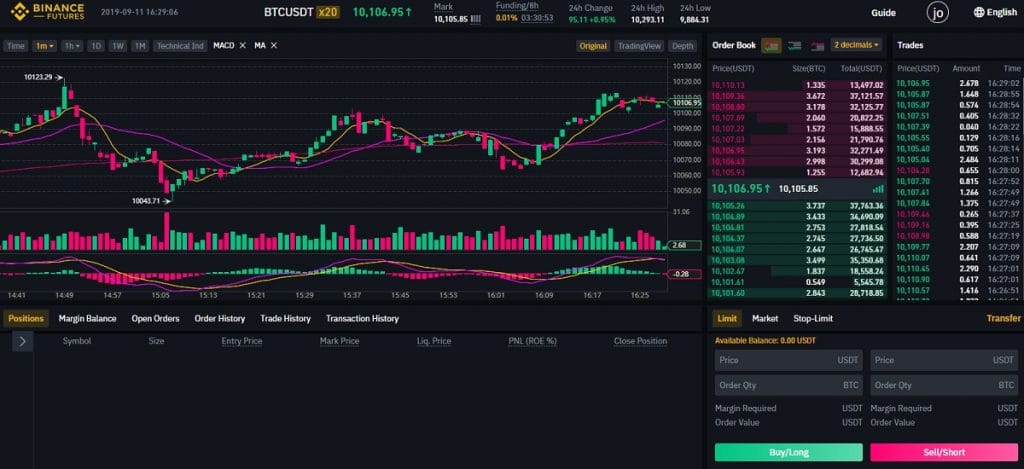Click the -0.28 MACD value tag
Viewport: 1024px width, 469px height.
(x=684, y=274)
